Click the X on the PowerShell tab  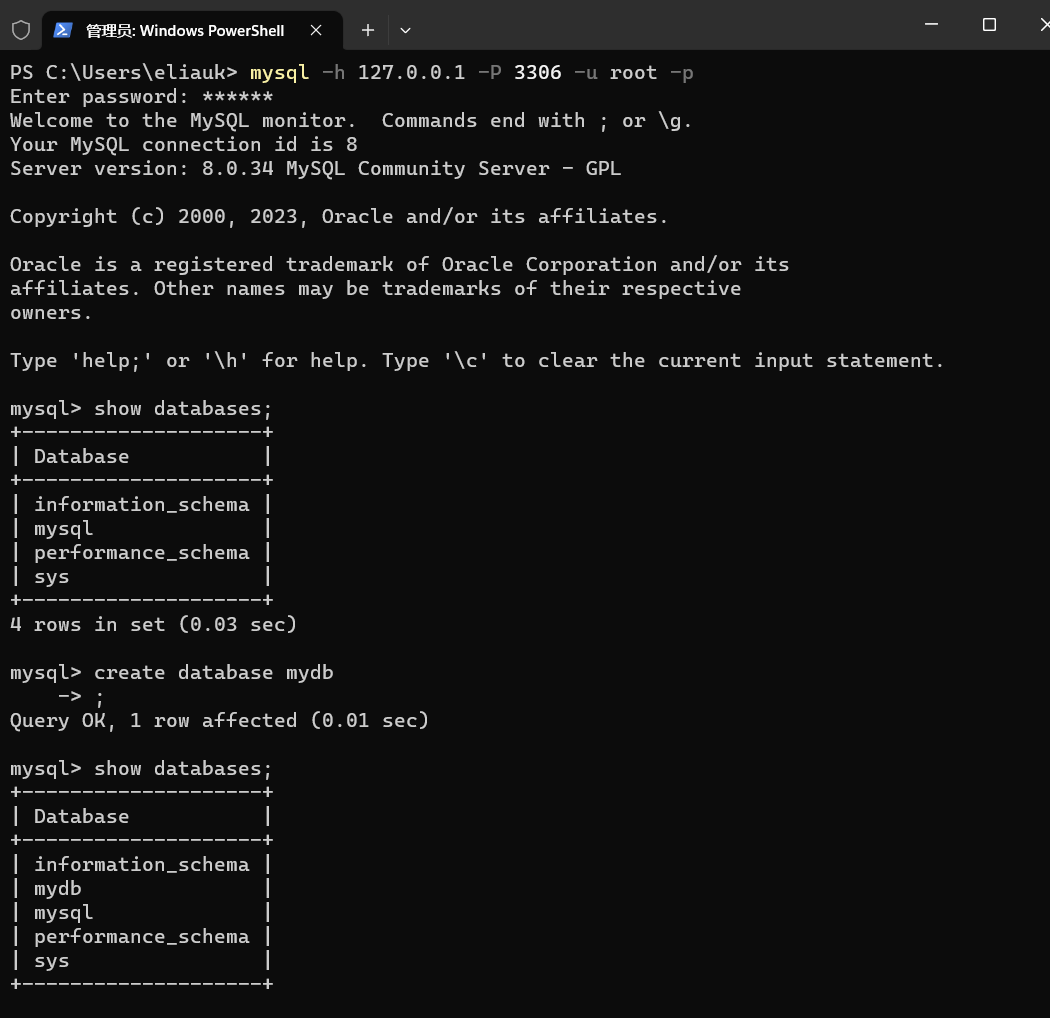click(x=317, y=30)
